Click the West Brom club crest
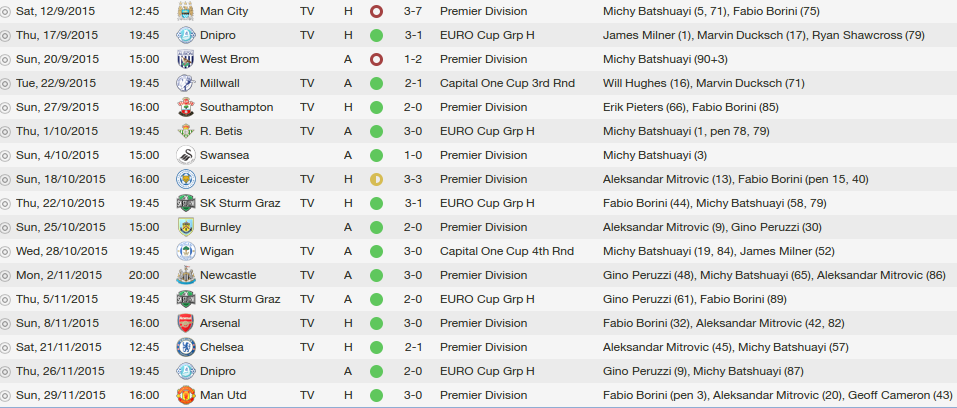Screen dimensions: 957x408 186,59
